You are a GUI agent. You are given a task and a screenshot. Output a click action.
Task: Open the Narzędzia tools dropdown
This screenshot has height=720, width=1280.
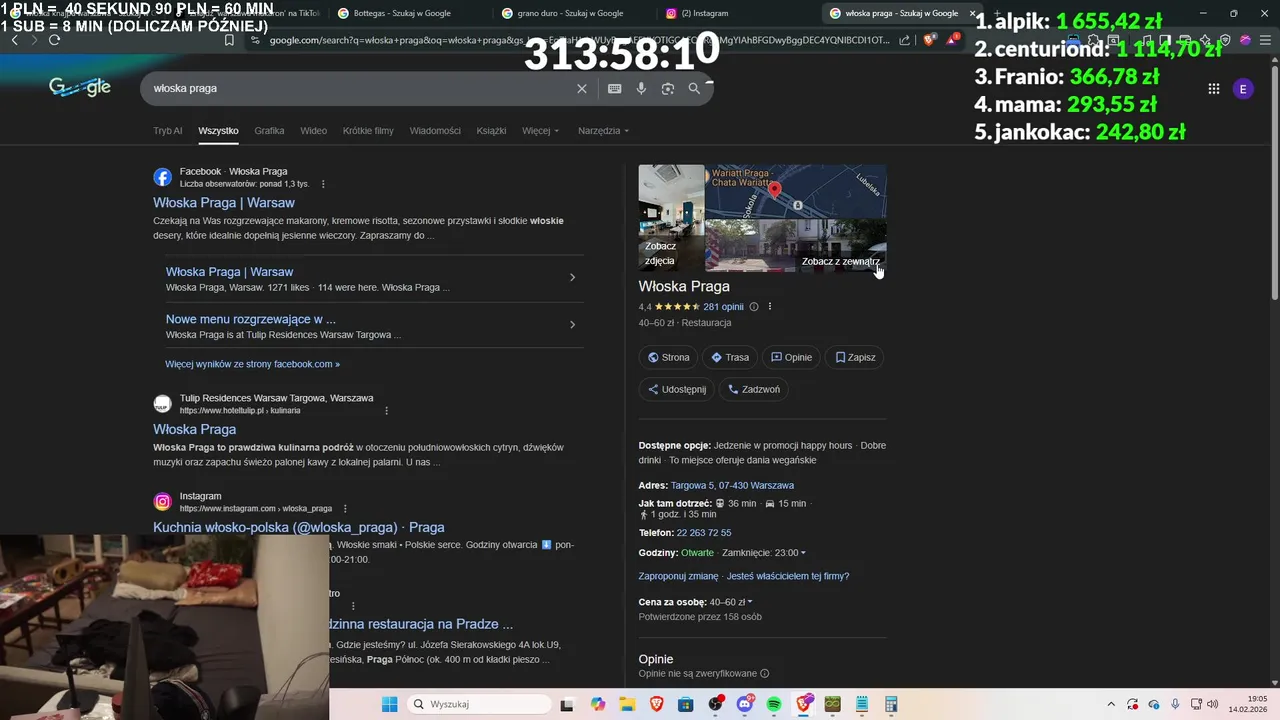[x=603, y=131]
